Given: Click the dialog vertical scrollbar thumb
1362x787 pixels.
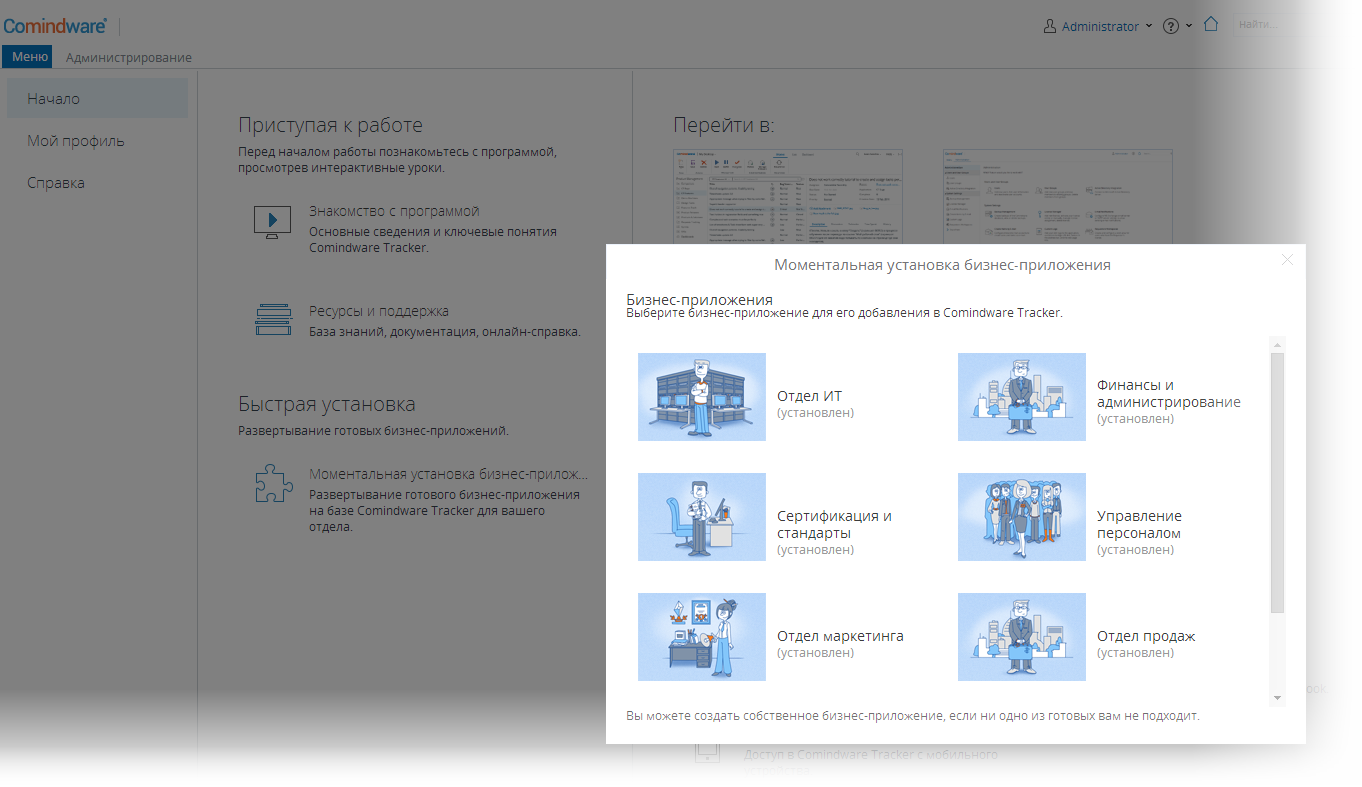Looking at the screenshot, I should [x=1277, y=482].
